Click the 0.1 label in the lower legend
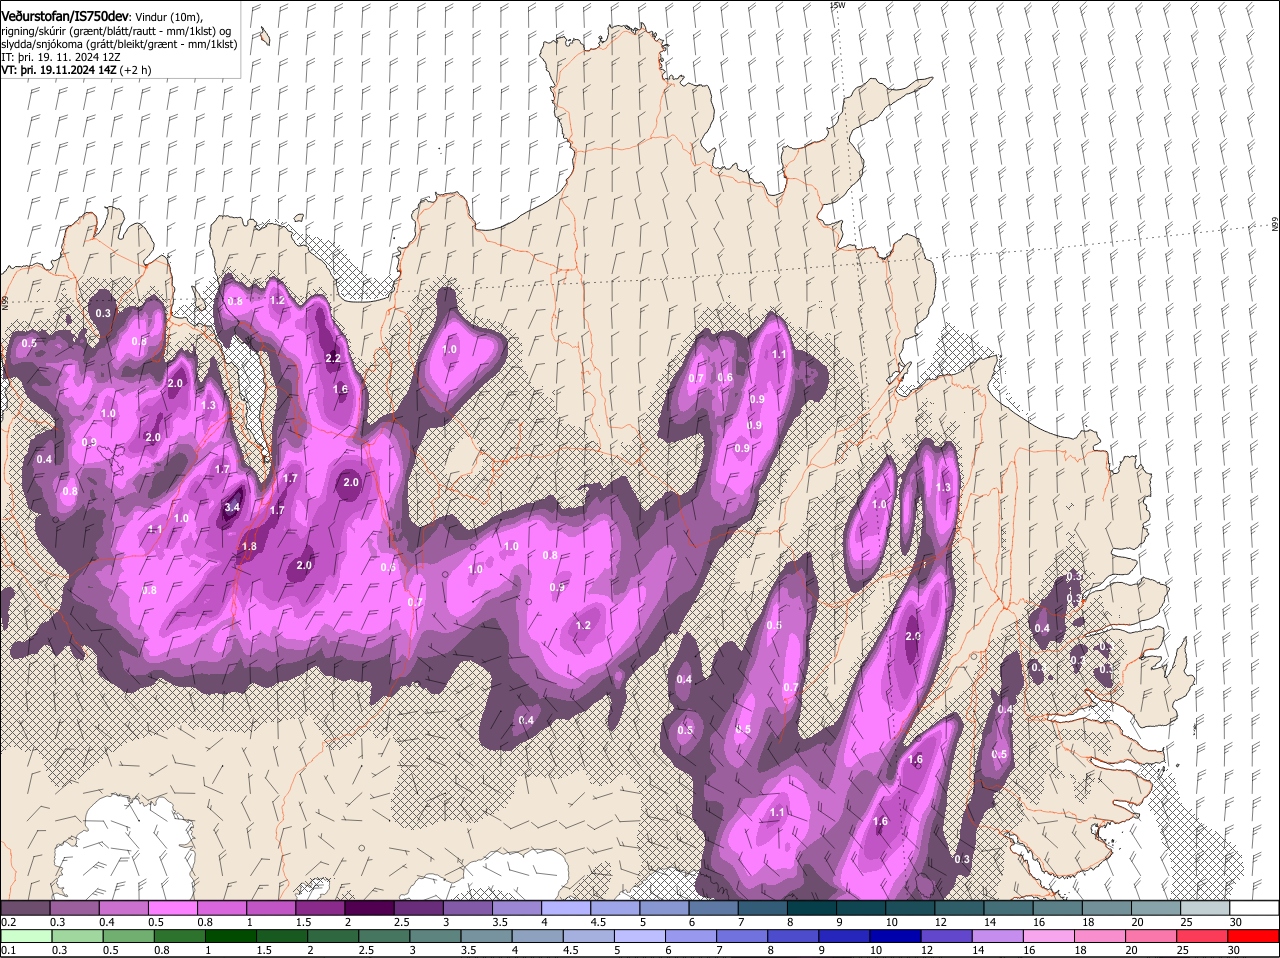This screenshot has height=958, width=1280. pos(9,950)
